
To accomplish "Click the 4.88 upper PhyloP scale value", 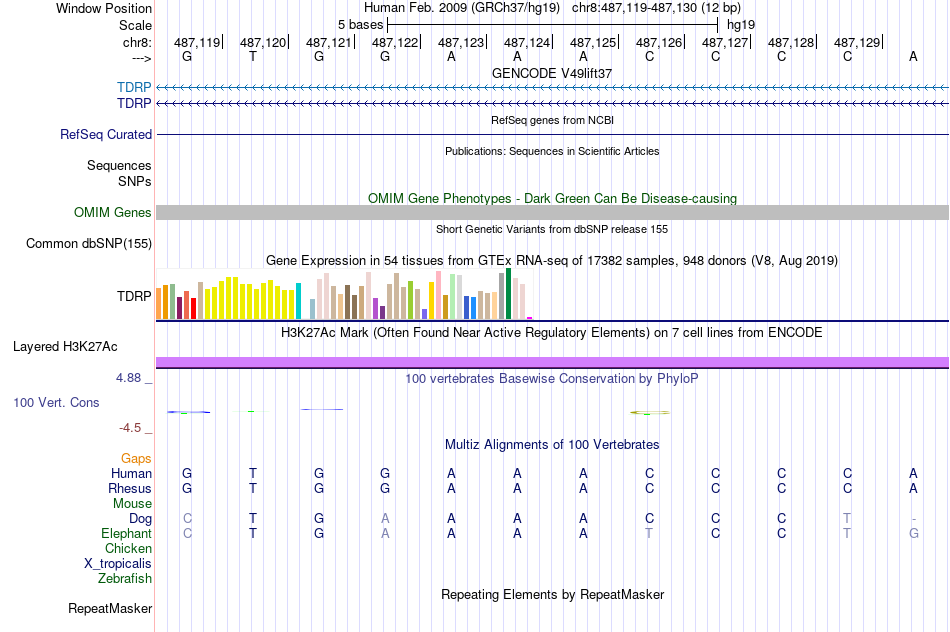I will (x=128, y=378).
